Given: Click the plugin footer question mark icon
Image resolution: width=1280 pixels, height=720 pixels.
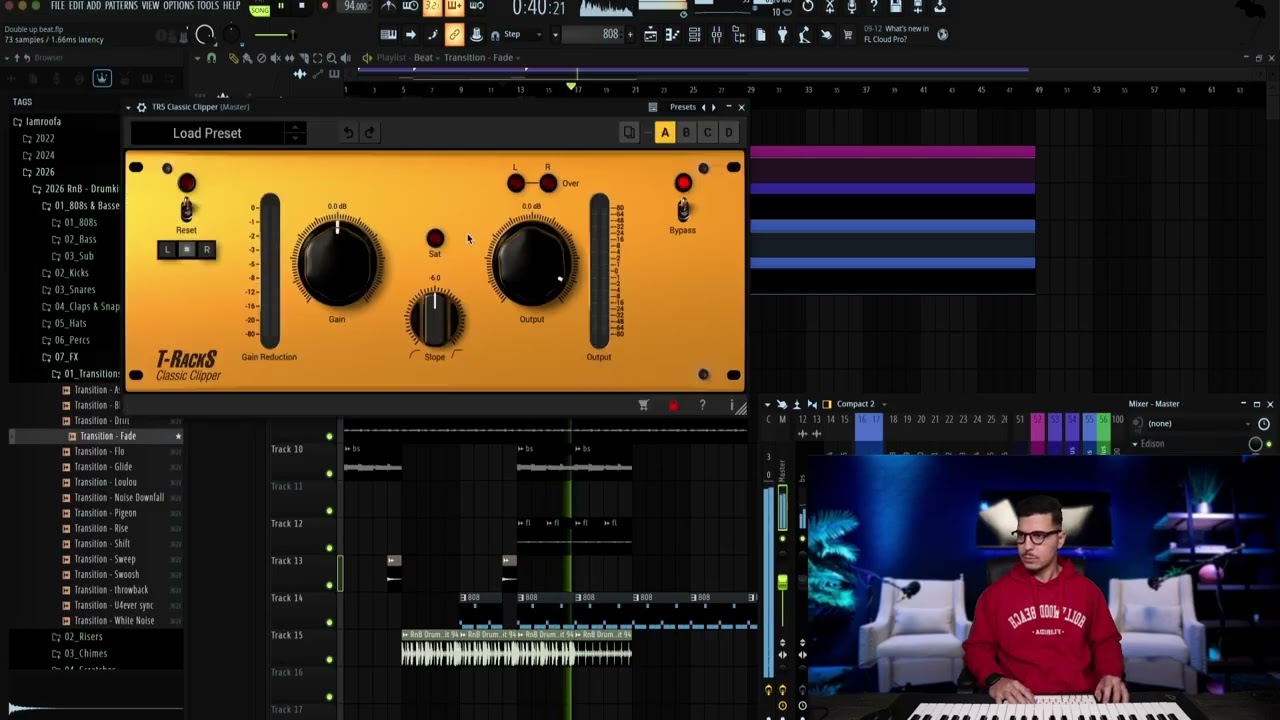Looking at the screenshot, I should click(x=702, y=405).
